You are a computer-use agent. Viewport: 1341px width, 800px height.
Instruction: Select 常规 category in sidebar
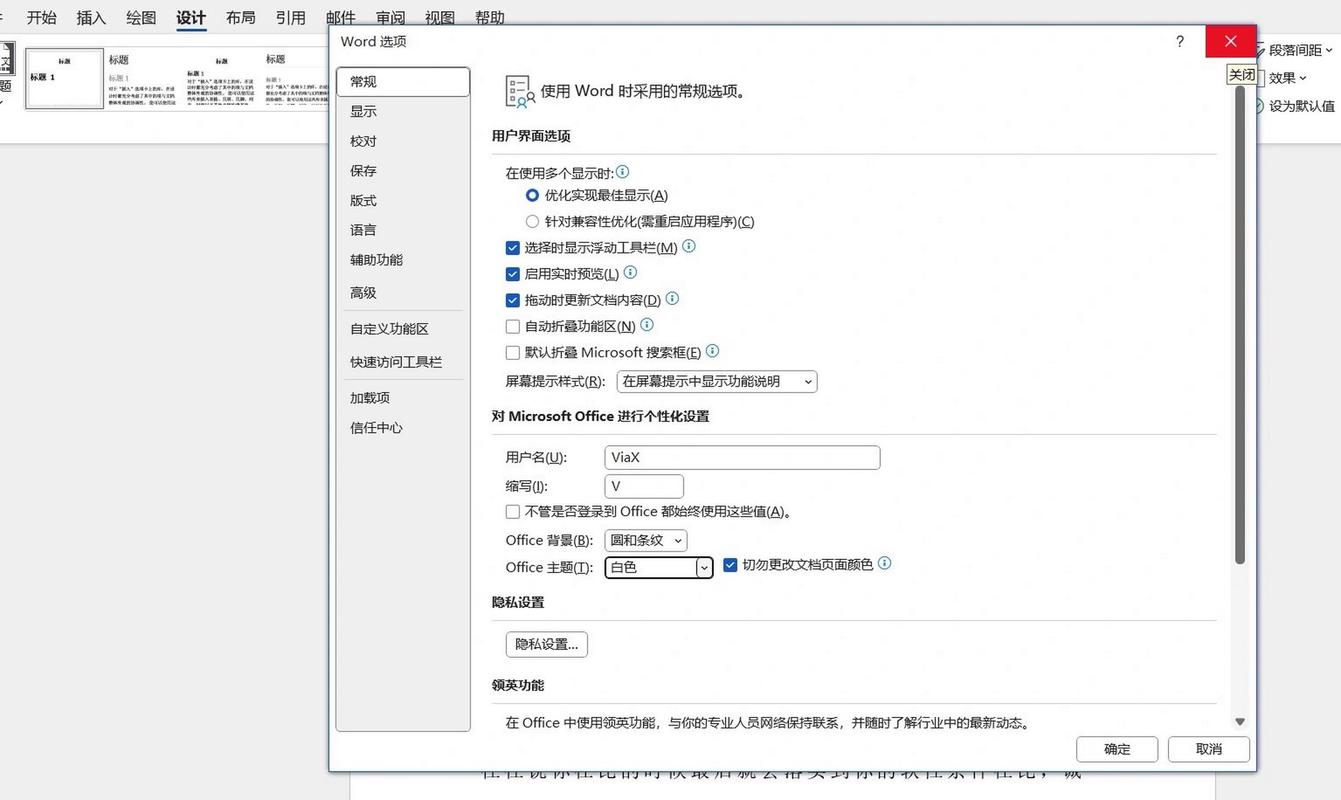403,82
